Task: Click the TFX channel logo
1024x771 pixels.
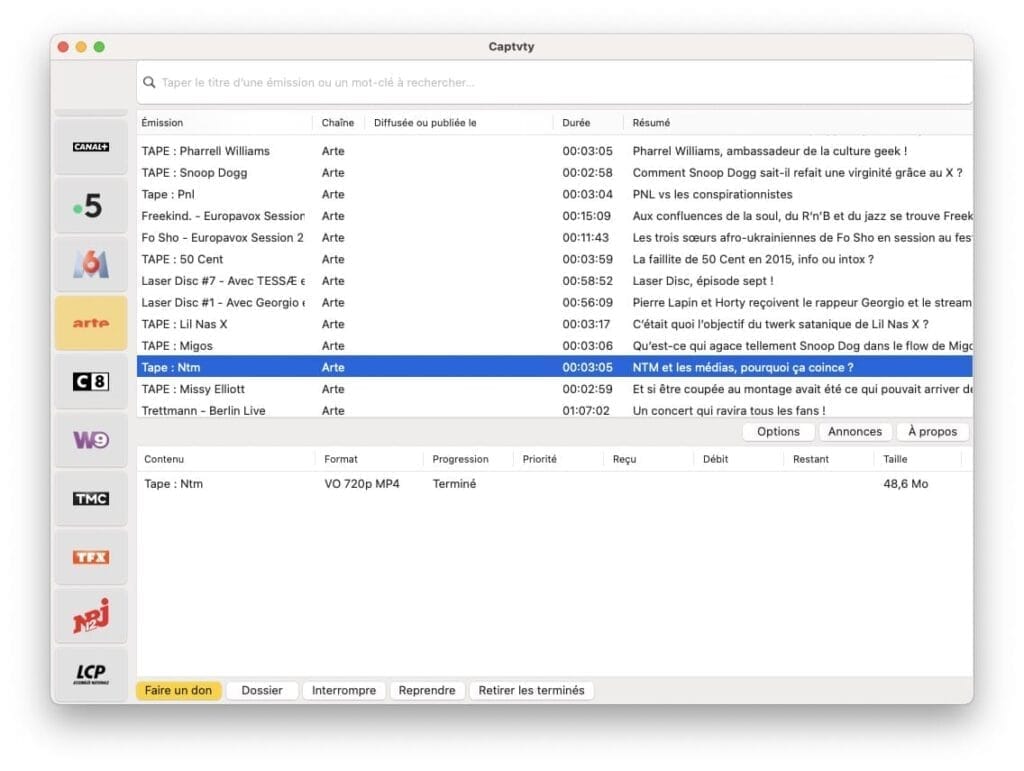Action: [x=91, y=557]
